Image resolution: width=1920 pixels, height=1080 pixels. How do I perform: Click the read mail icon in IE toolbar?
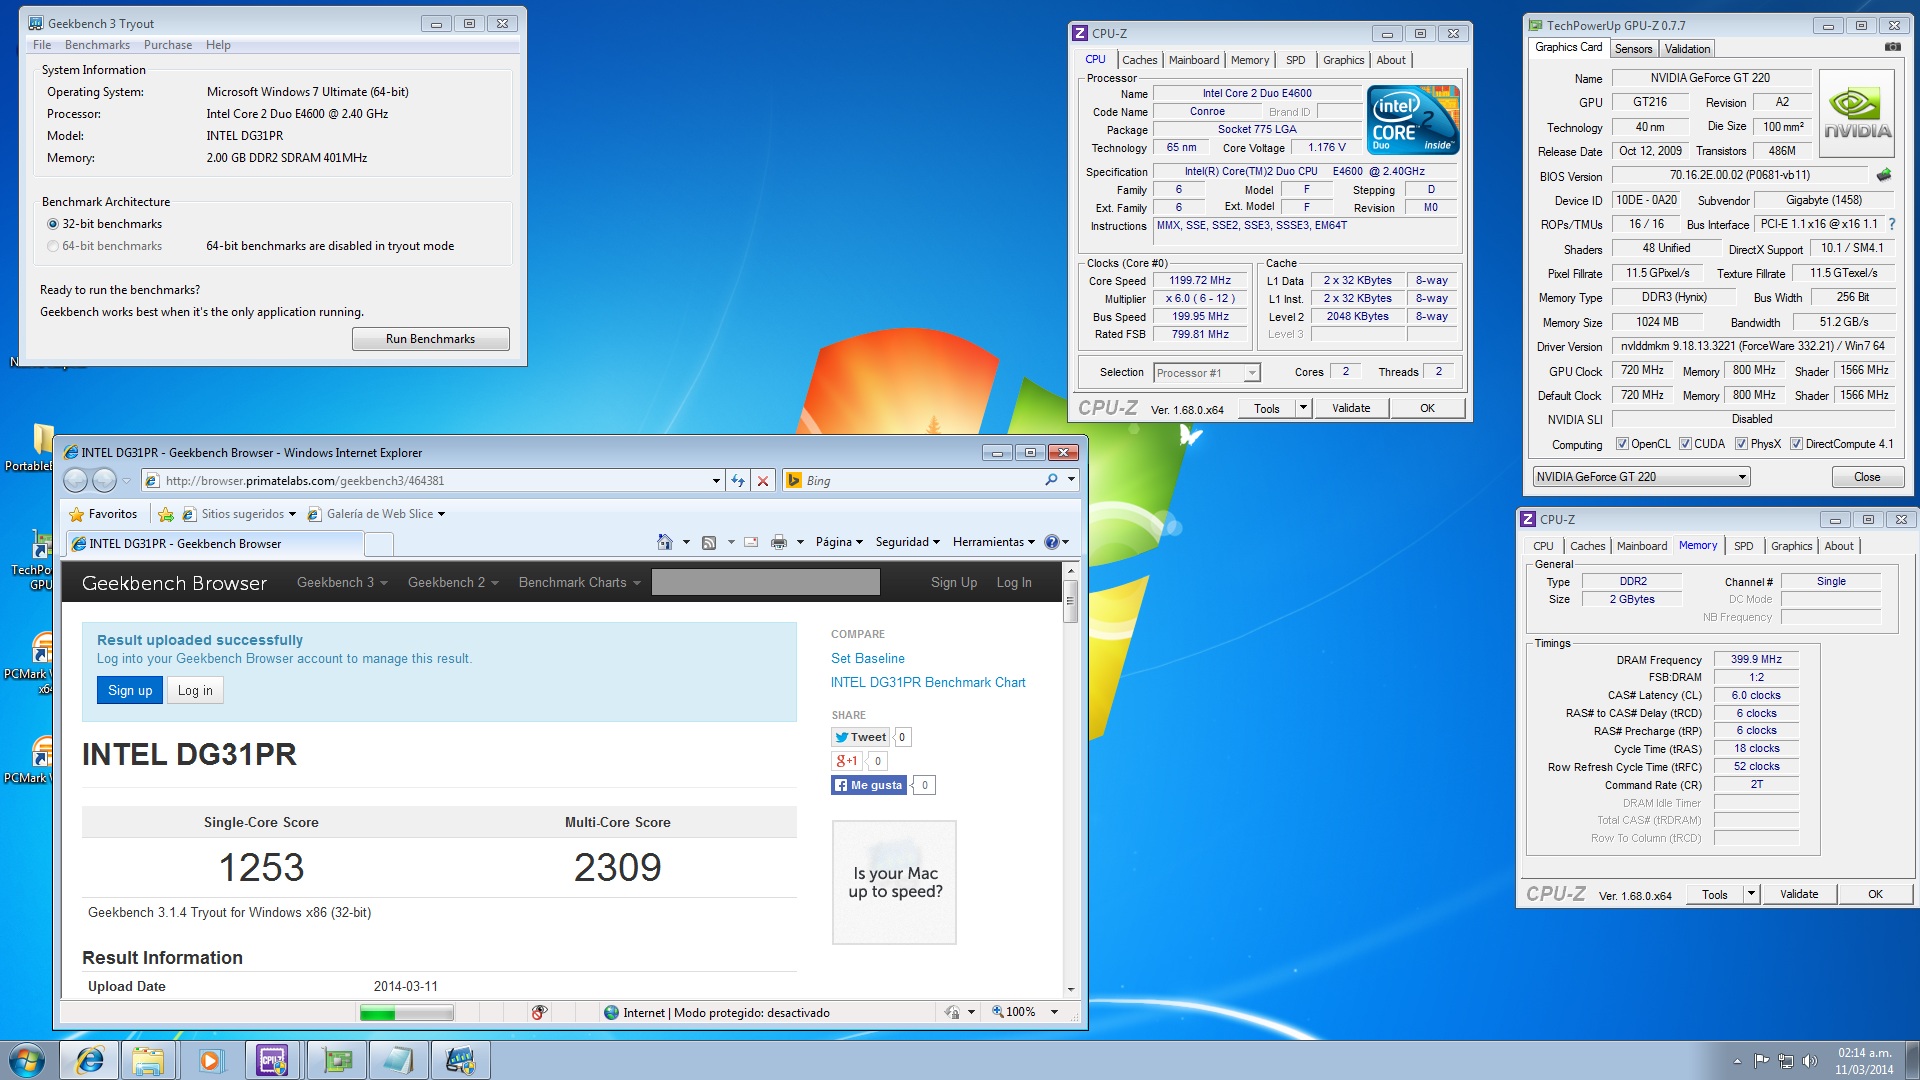coord(751,542)
